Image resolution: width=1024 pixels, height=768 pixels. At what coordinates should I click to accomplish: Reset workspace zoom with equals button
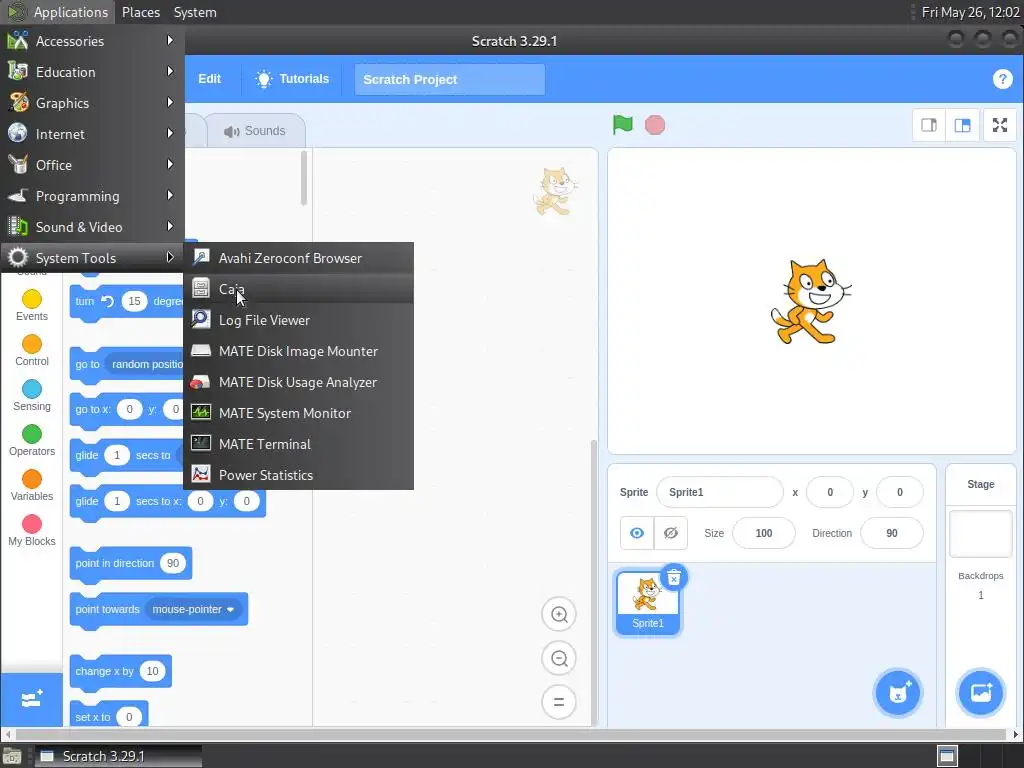click(558, 702)
